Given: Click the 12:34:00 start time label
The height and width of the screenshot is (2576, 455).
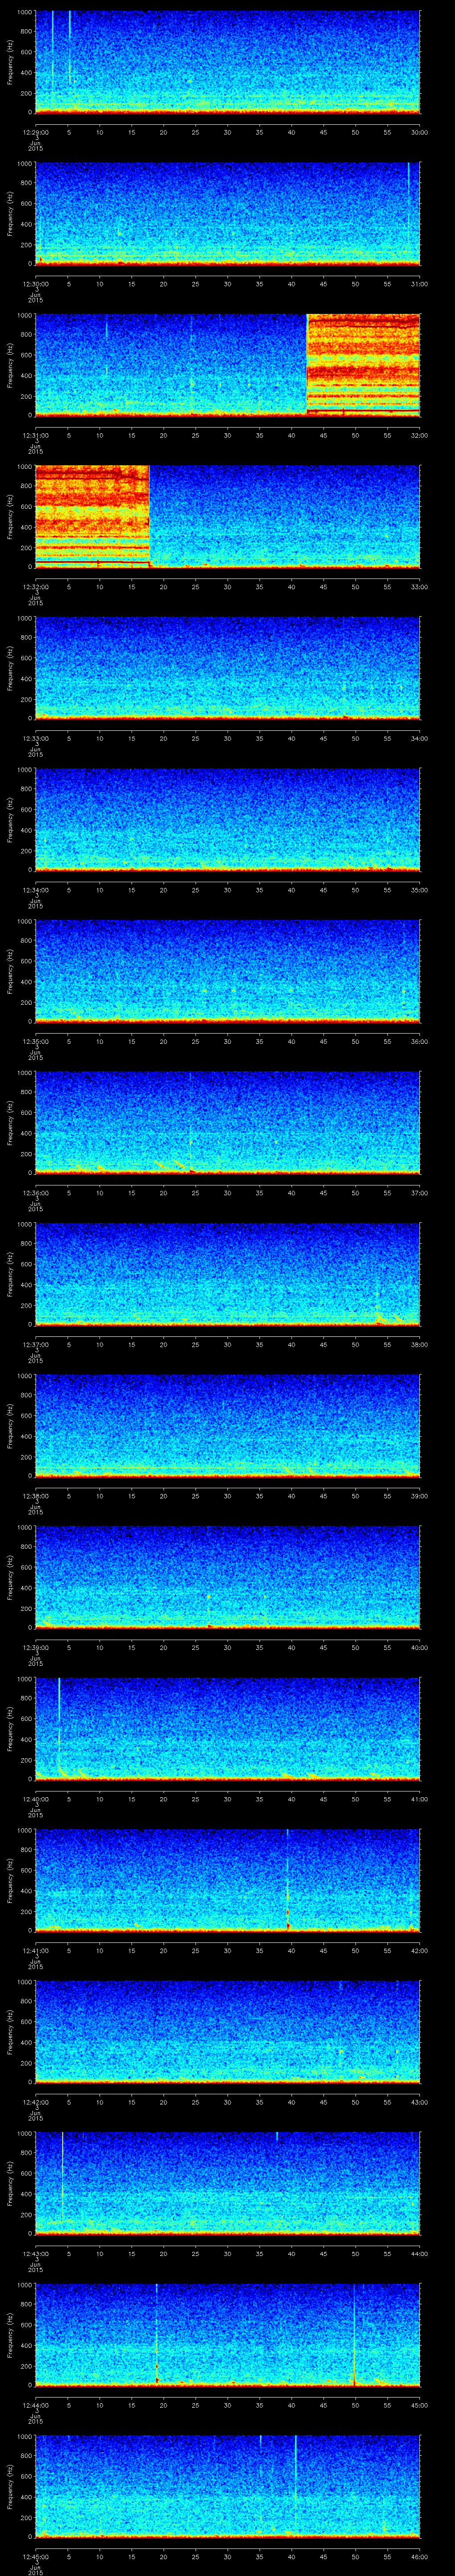Looking at the screenshot, I should pyautogui.click(x=35, y=890).
